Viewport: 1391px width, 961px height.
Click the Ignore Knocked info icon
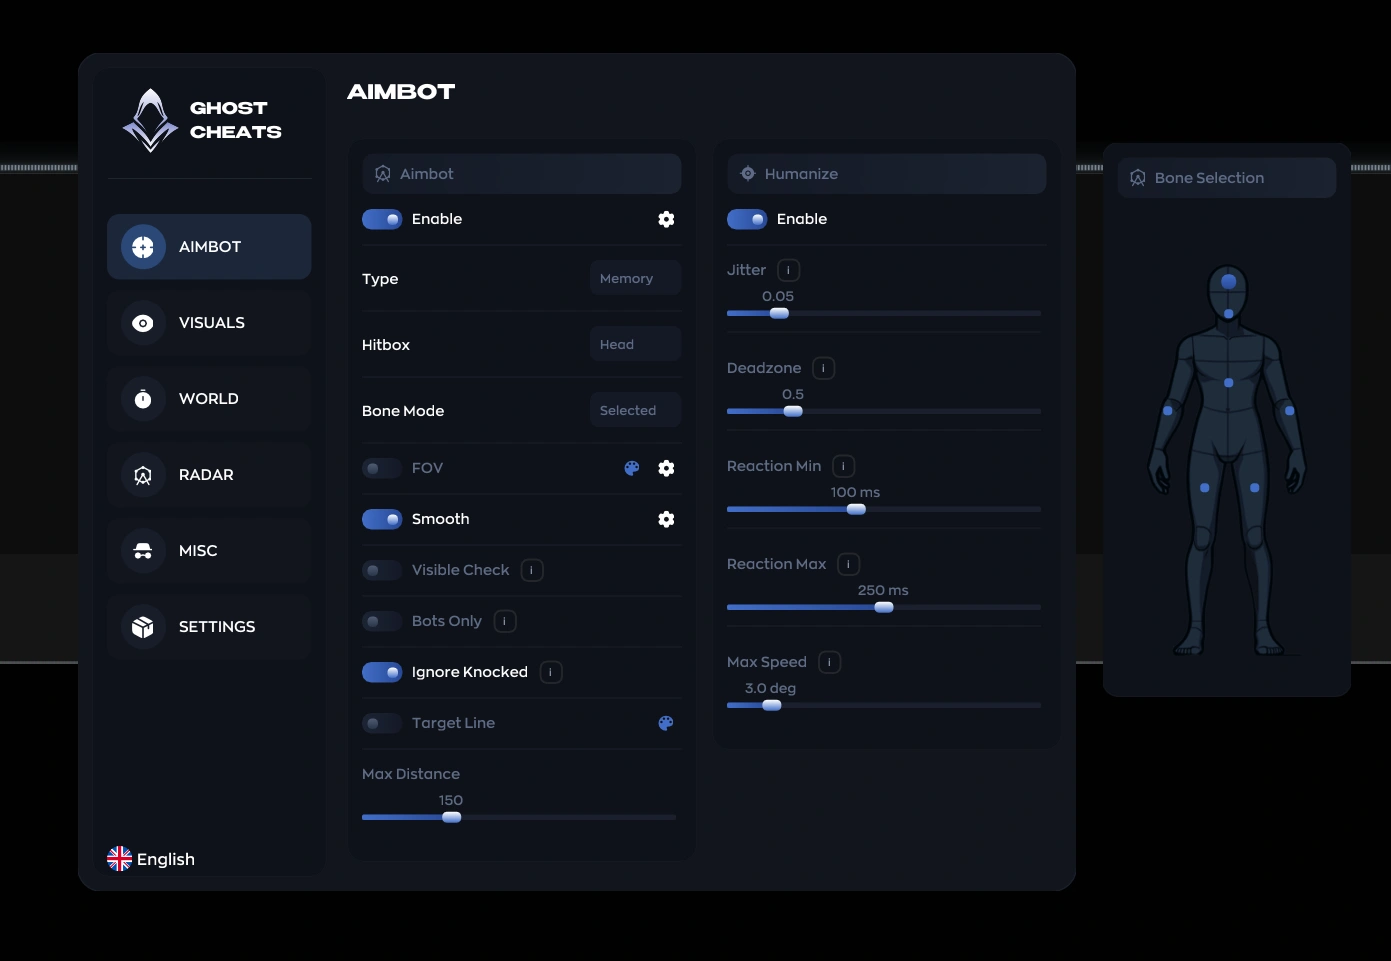(550, 672)
